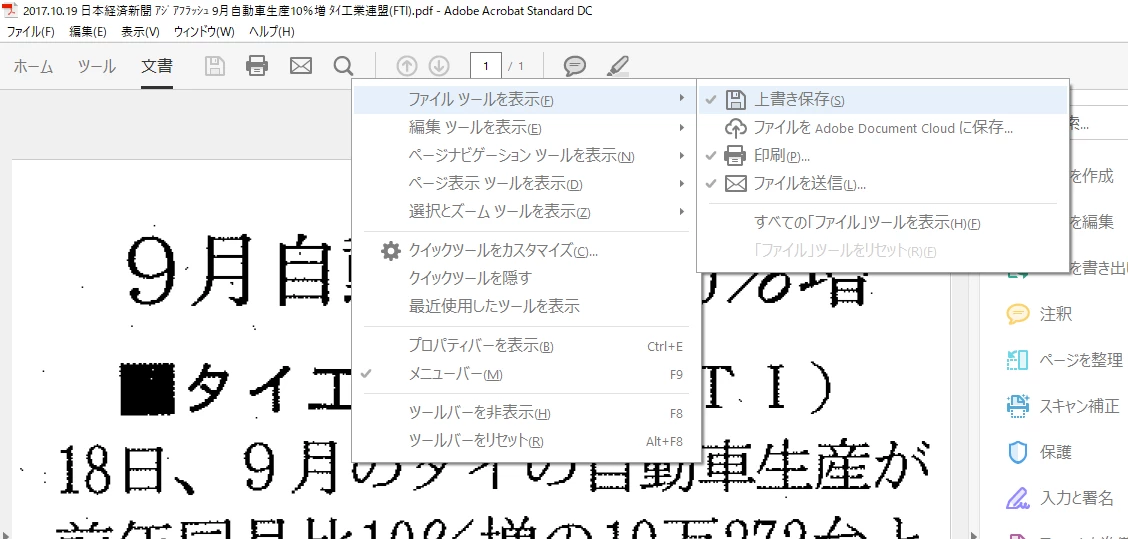Screen dimensions: 1128x539
Task: Enable ファイルを Adobe Document Cloud に保存 tool
Action: pyautogui.click(x=883, y=128)
